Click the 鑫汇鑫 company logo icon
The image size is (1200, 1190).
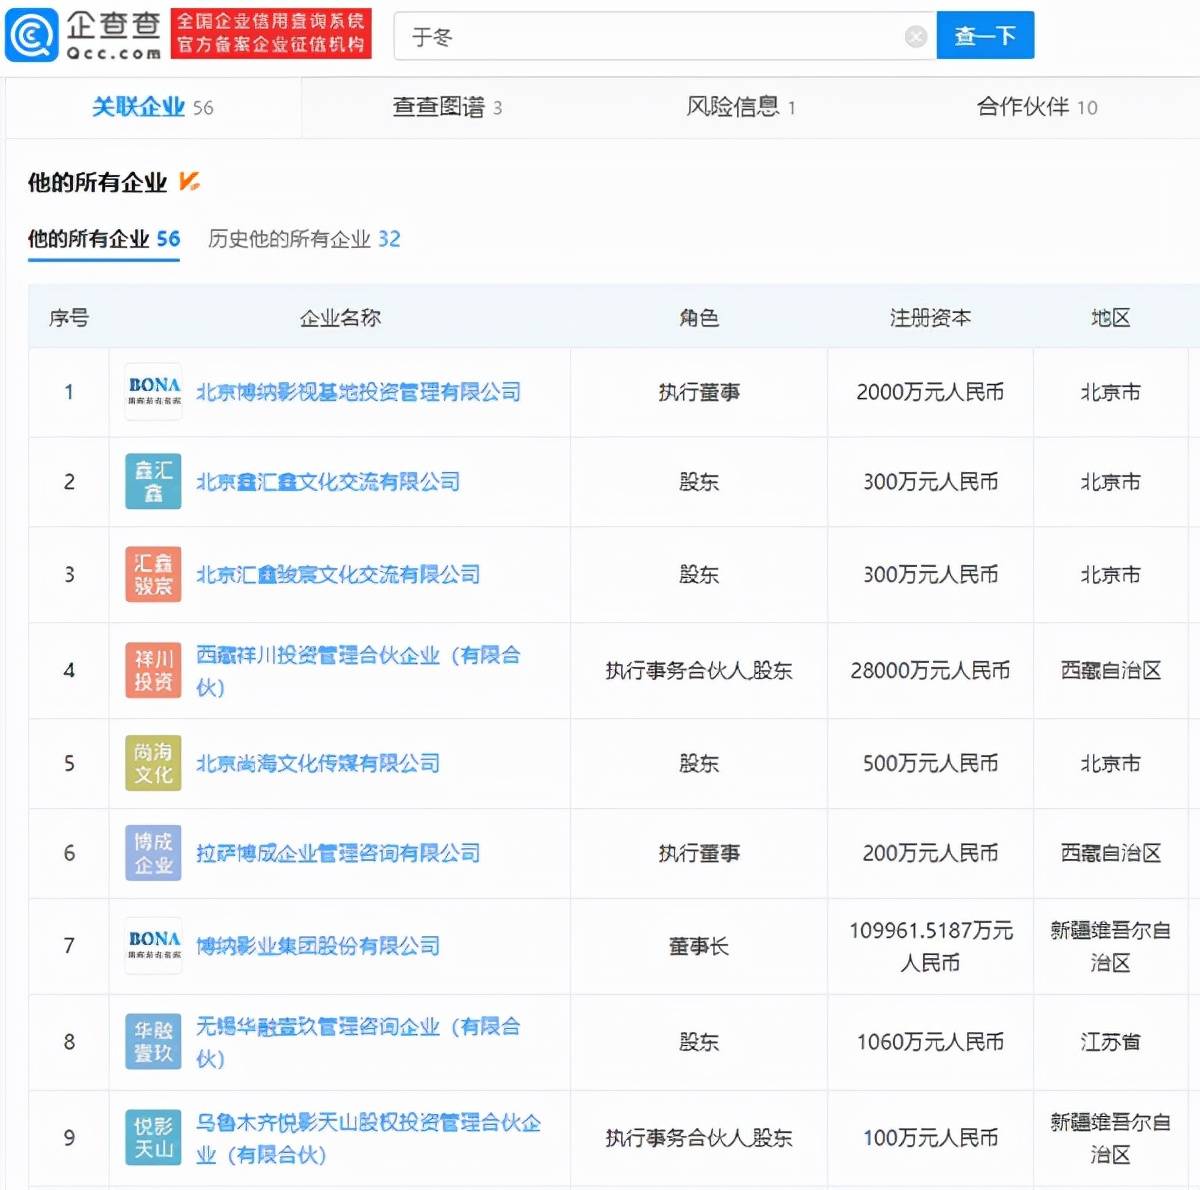tap(152, 482)
